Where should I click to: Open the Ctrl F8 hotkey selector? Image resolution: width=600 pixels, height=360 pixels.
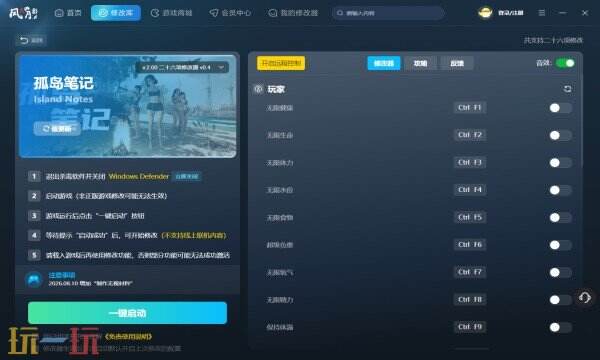[x=470, y=299]
